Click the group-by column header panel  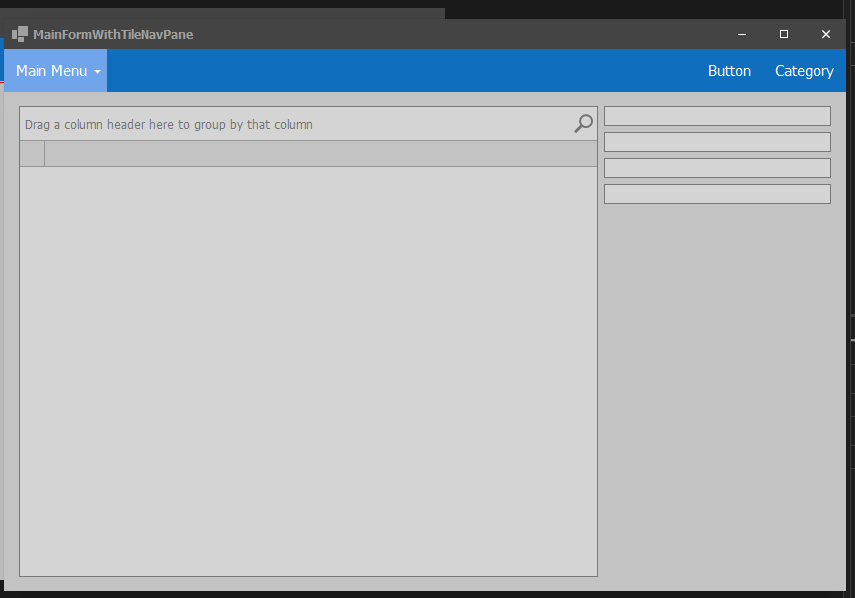pyautogui.click(x=309, y=124)
